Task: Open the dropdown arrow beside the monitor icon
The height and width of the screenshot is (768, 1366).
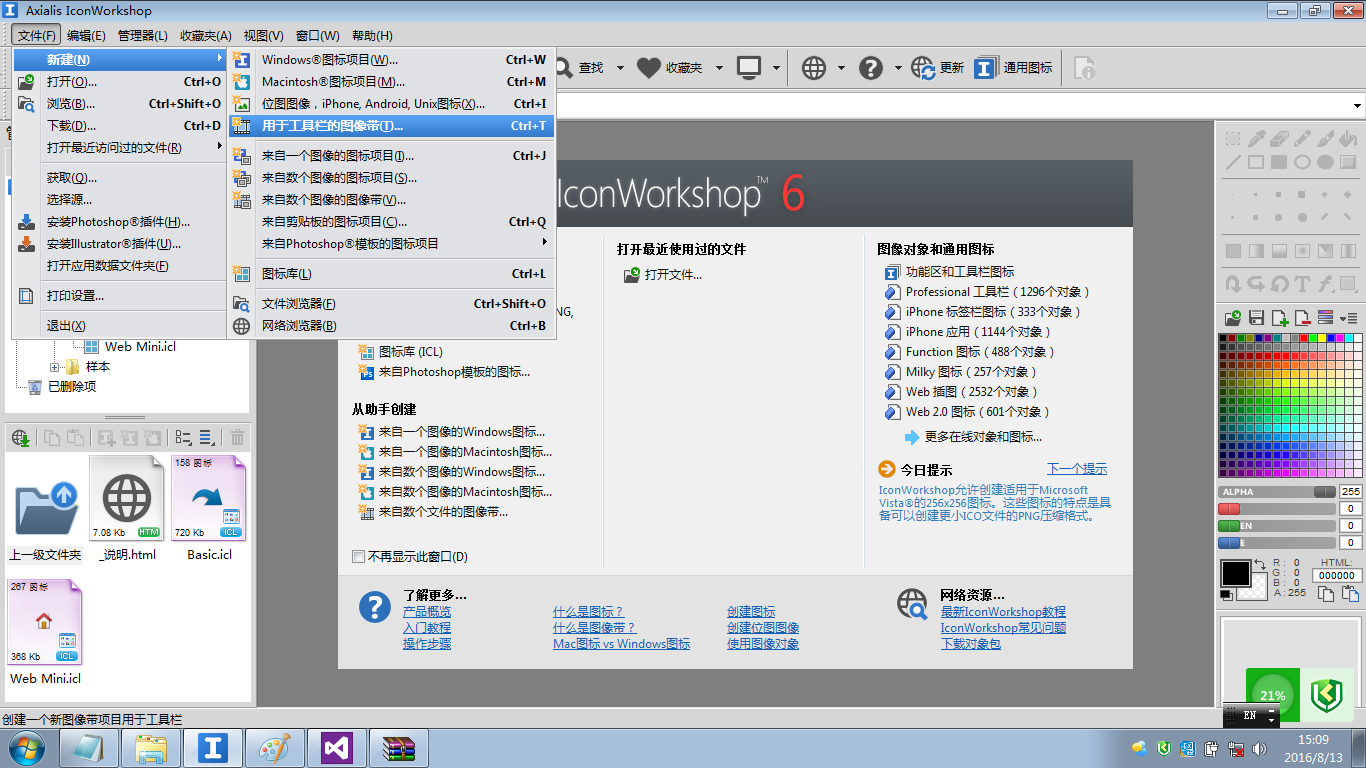Action: pyautogui.click(x=776, y=67)
